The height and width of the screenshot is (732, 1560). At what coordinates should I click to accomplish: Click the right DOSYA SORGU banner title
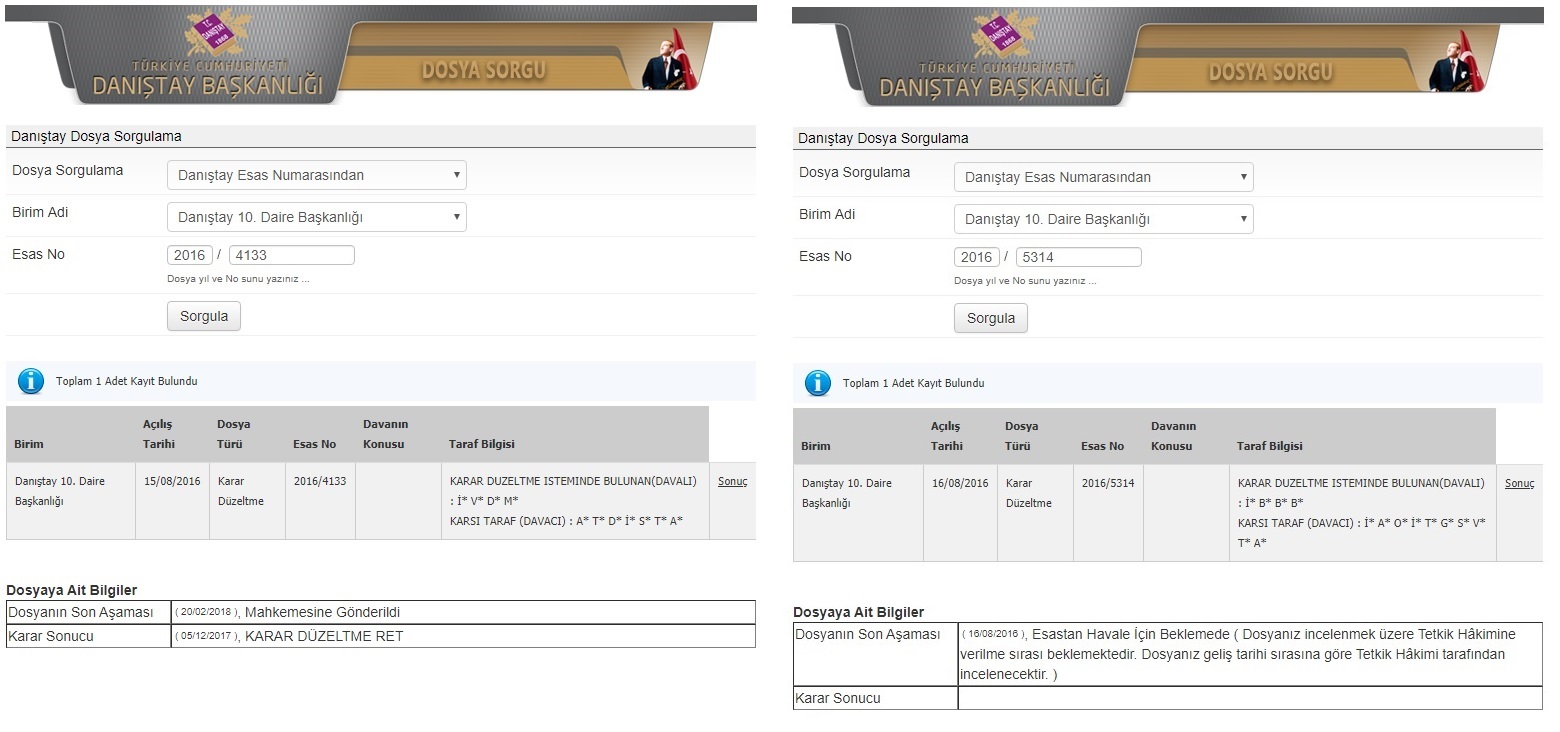click(1270, 71)
